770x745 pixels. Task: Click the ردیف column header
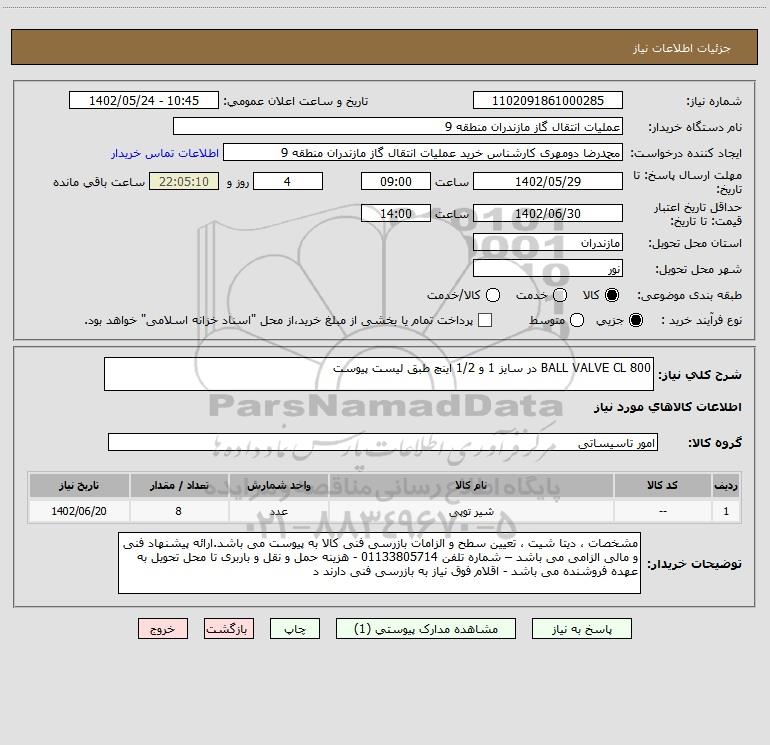pyautogui.click(x=726, y=485)
